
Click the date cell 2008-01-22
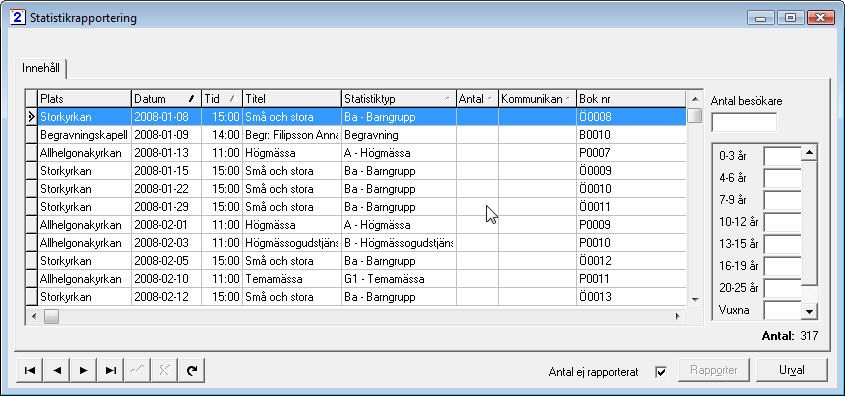tap(167, 189)
